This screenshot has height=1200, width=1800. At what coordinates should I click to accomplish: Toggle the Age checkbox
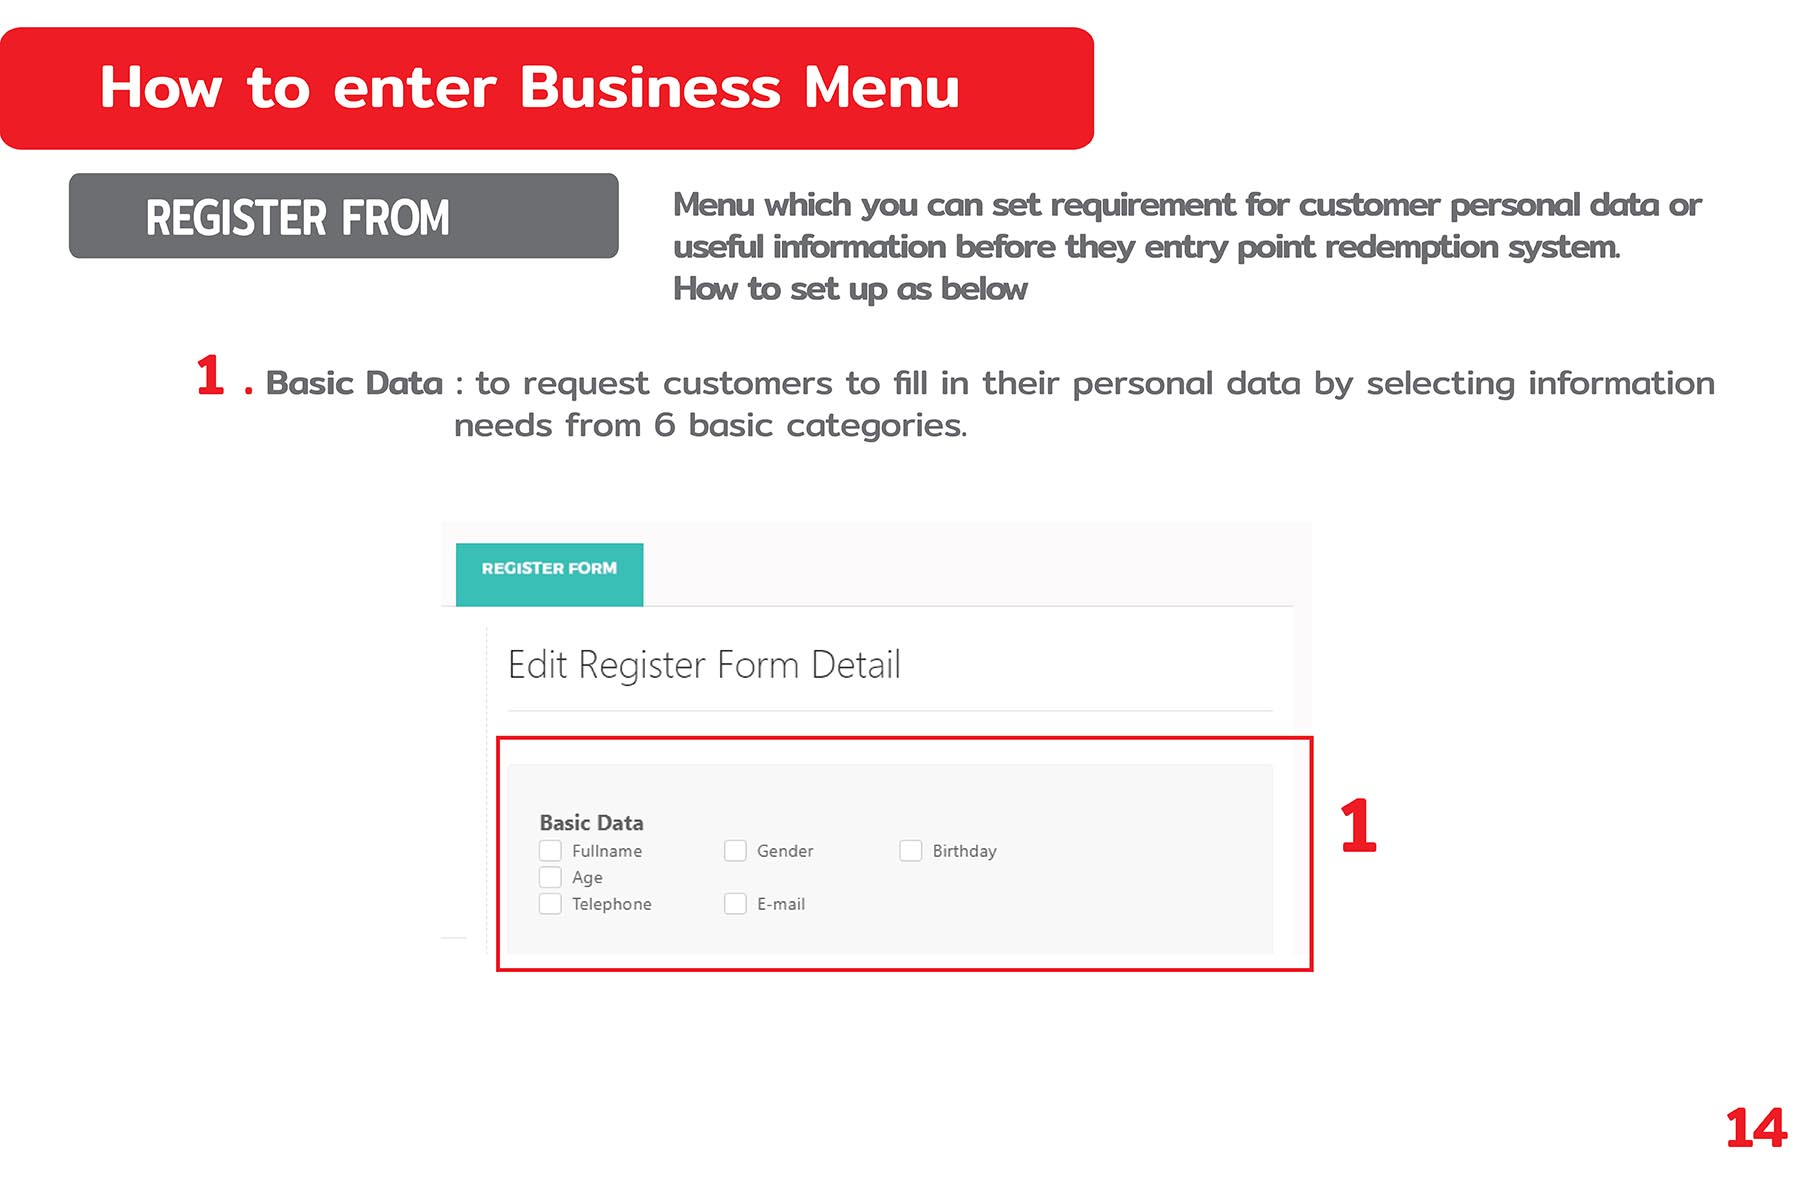click(550, 877)
